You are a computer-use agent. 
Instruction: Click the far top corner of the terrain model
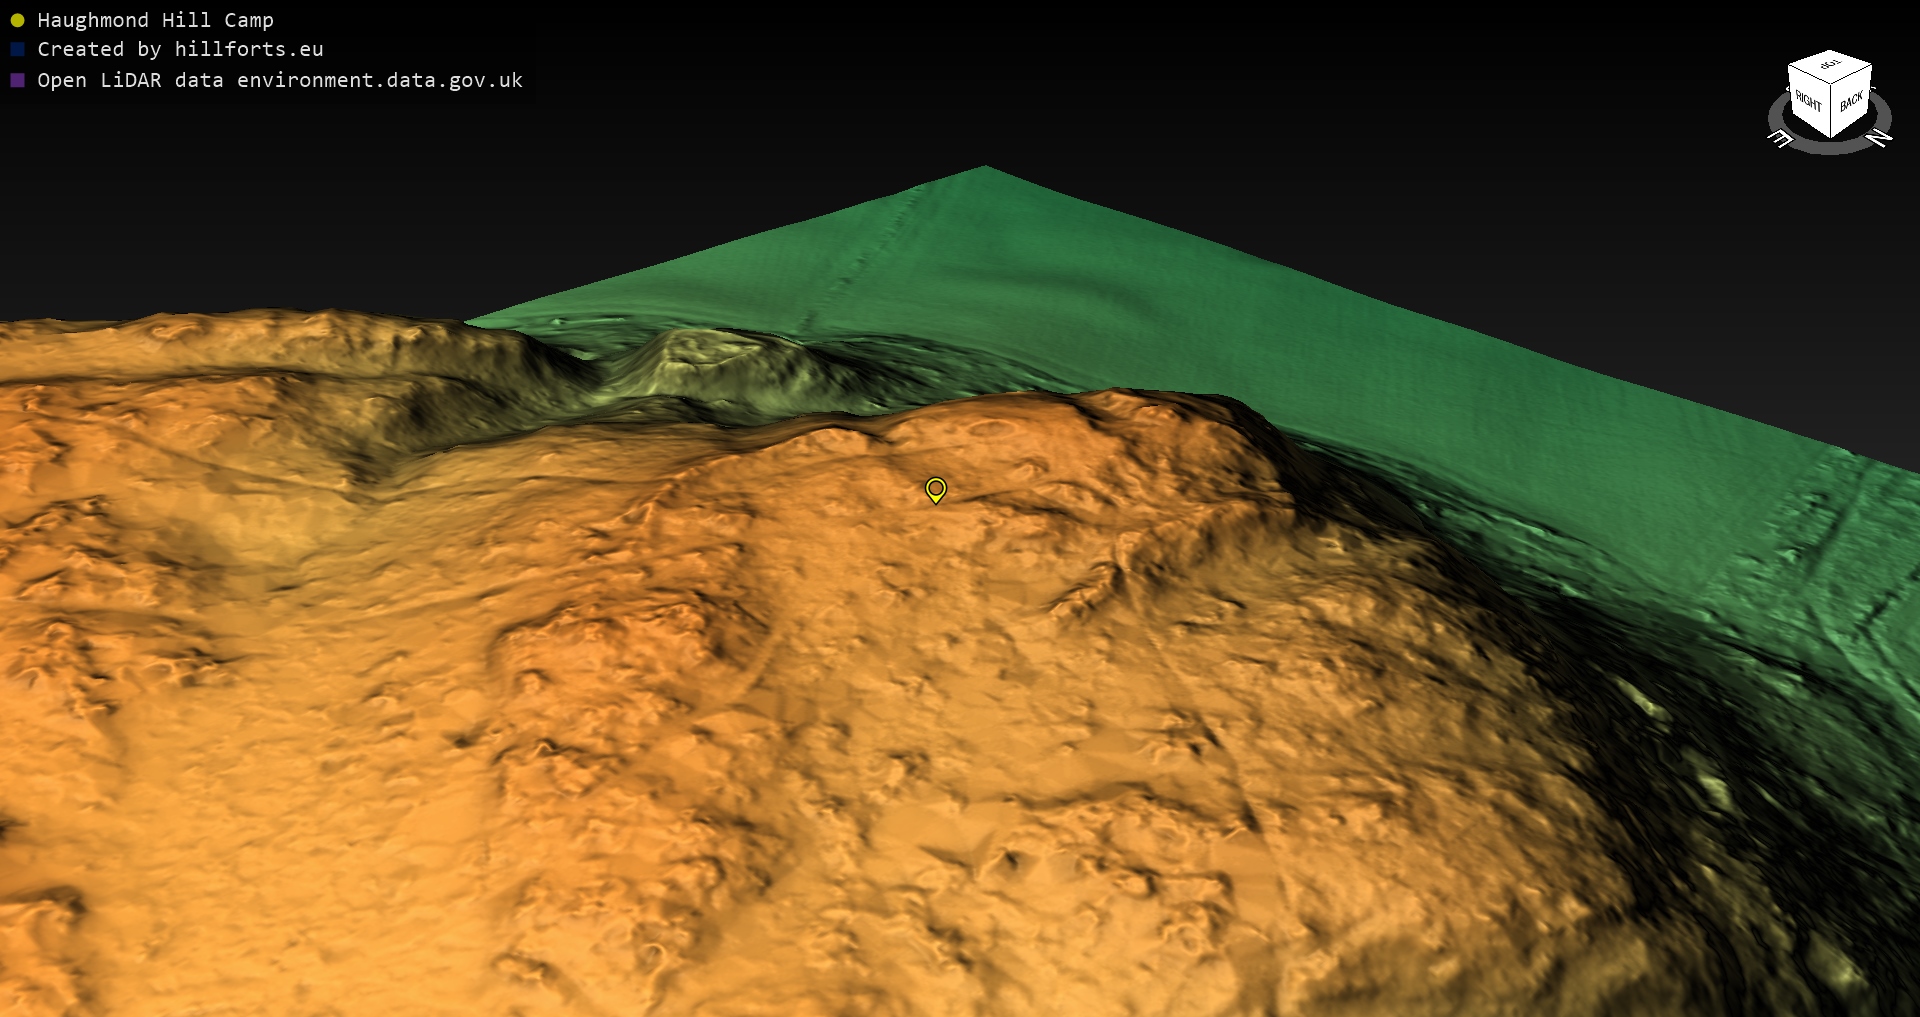tap(985, 168)
